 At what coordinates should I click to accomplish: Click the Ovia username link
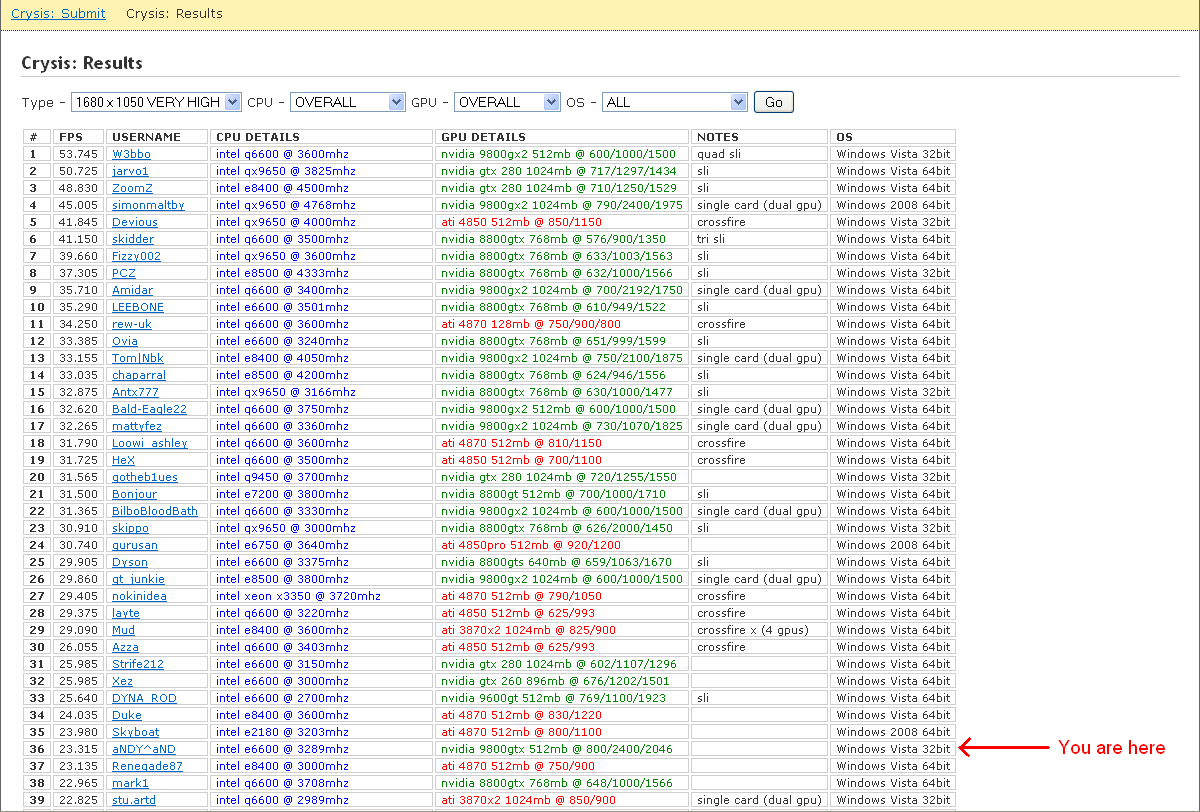[125, 341]
